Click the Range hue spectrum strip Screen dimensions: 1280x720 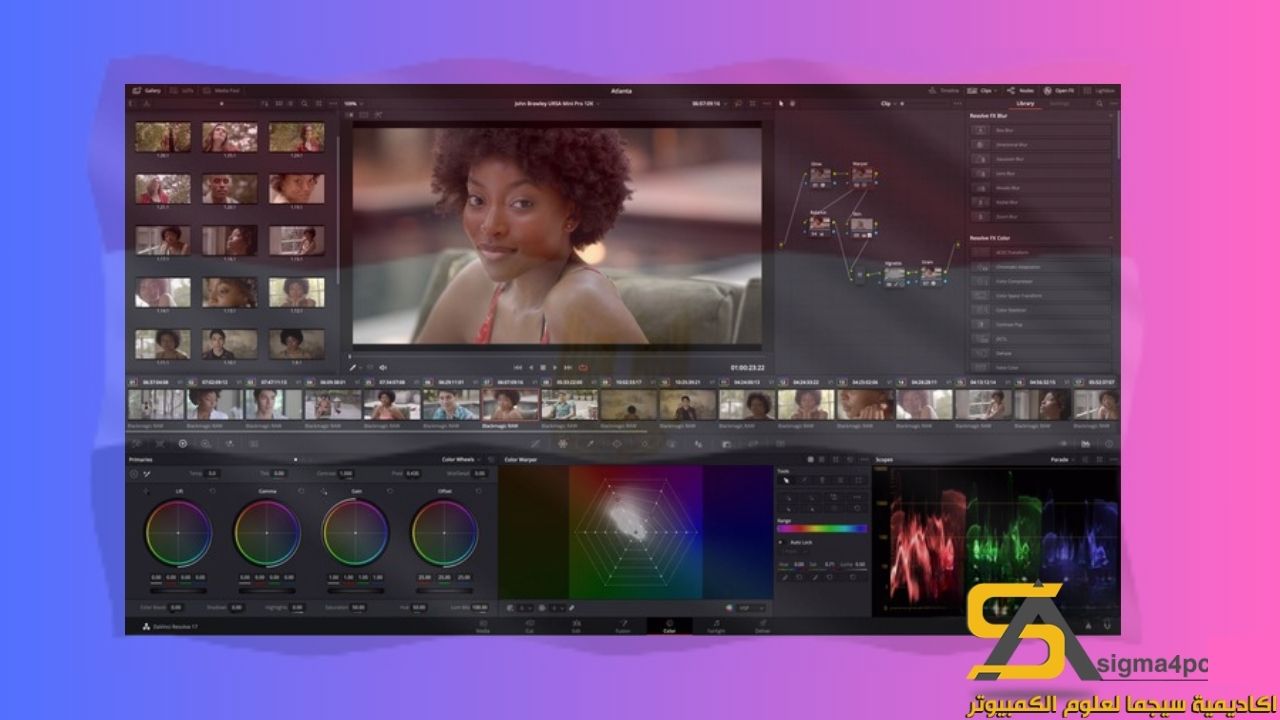822,528
